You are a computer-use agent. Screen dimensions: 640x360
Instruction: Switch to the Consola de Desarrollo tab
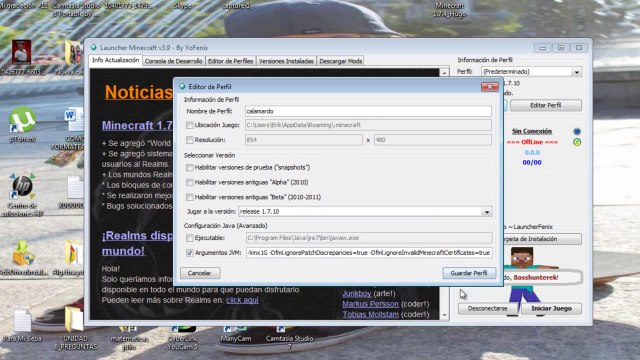173,61
